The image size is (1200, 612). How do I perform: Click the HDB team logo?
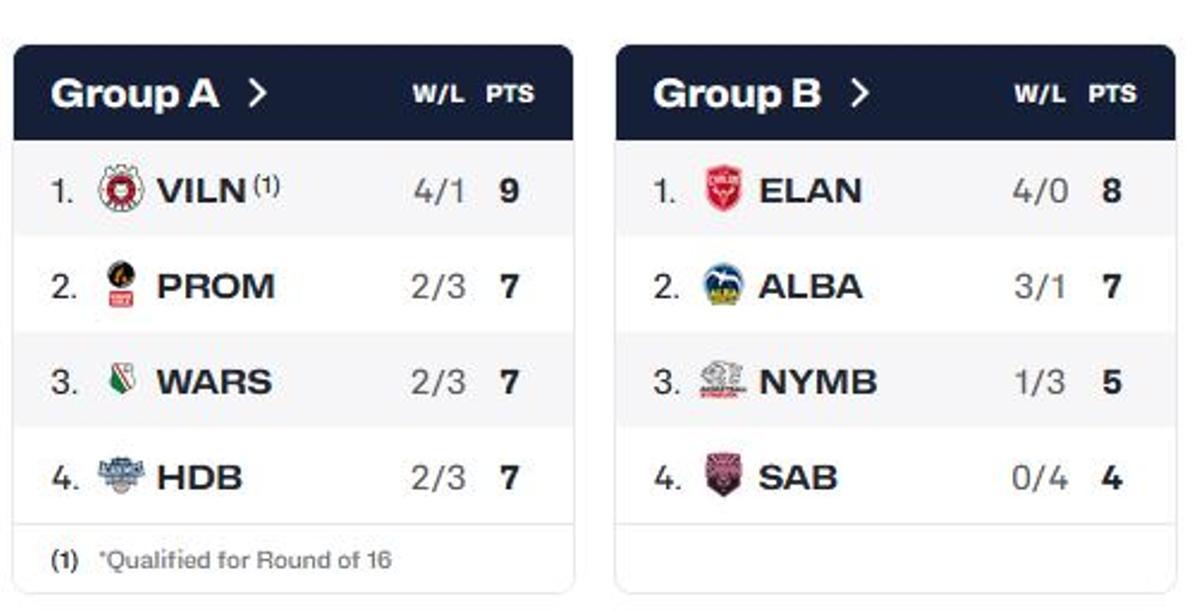[x=121, y=476]
